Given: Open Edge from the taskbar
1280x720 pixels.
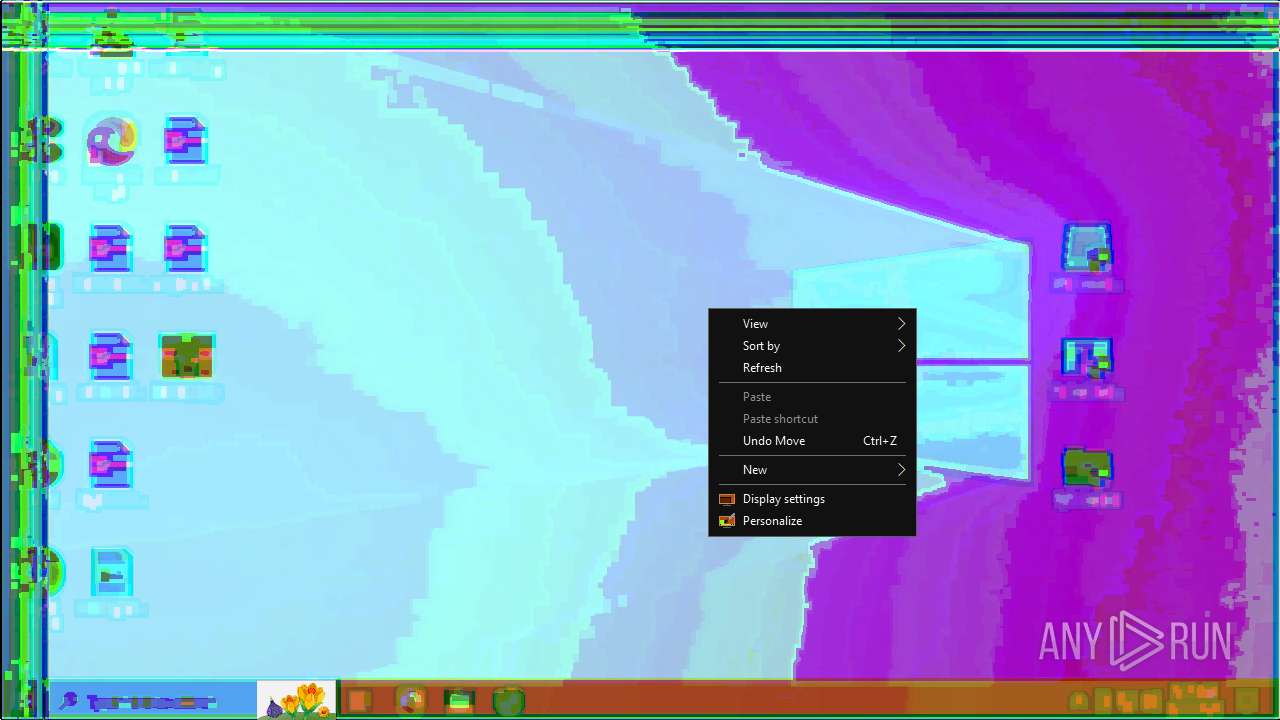Looking at the screenshot, I should tap(410, 701).
